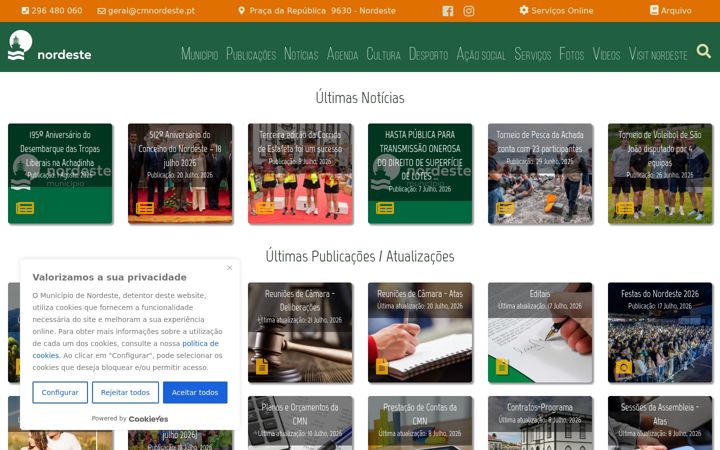Open the Fotos menu
This screenshot has height=450, width=720.
(x=572, y=54)
